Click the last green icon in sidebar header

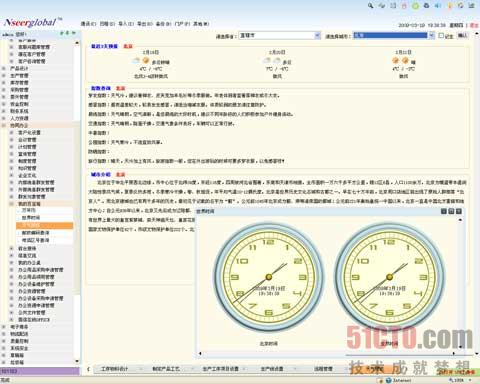click(74, 33)
